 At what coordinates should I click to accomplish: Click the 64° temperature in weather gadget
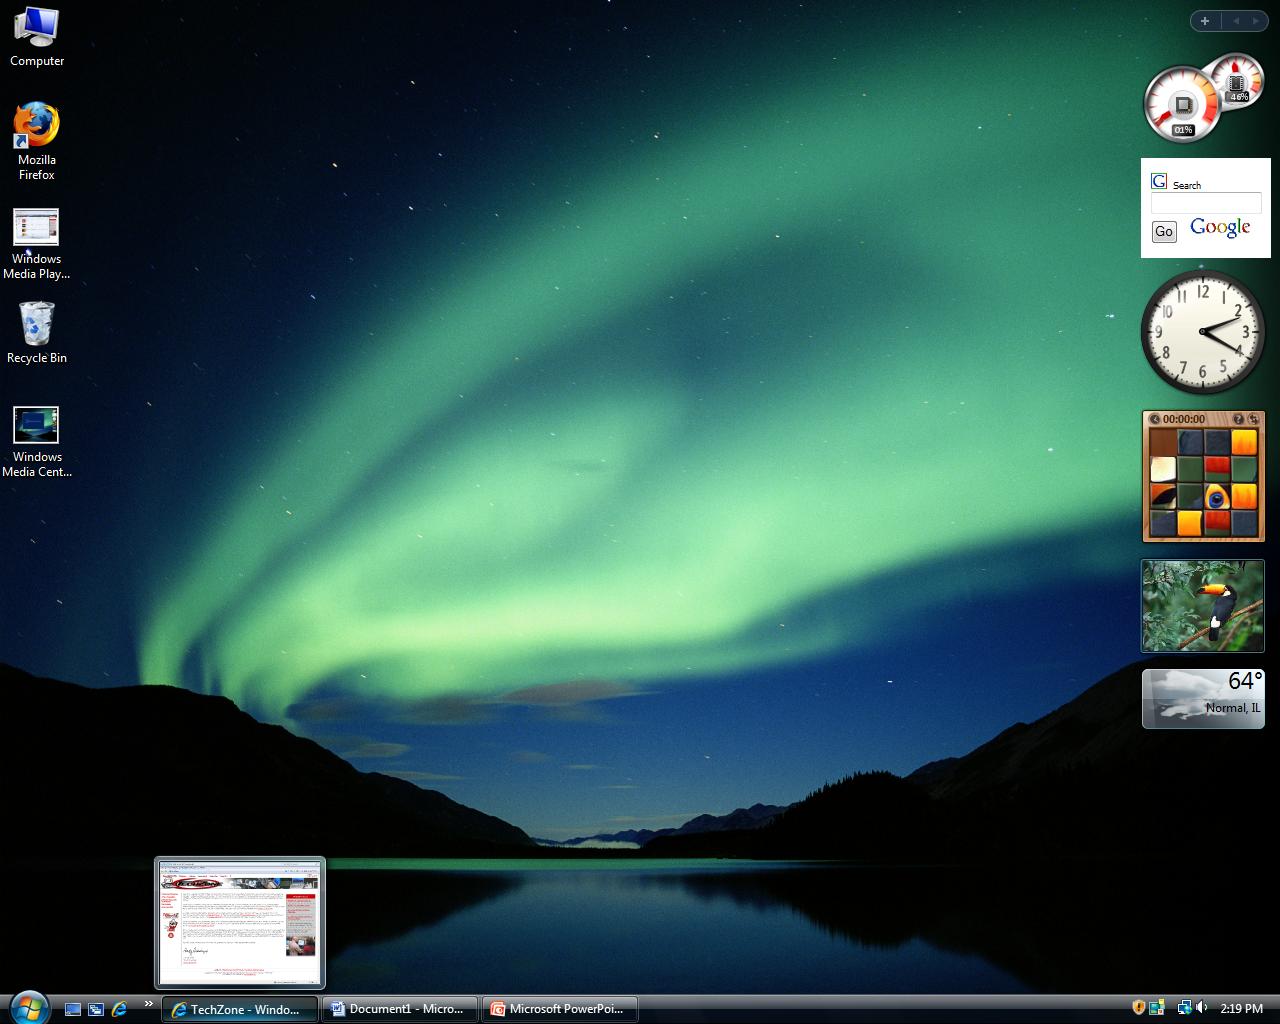pyautogui.click(x=1245, y=681)
